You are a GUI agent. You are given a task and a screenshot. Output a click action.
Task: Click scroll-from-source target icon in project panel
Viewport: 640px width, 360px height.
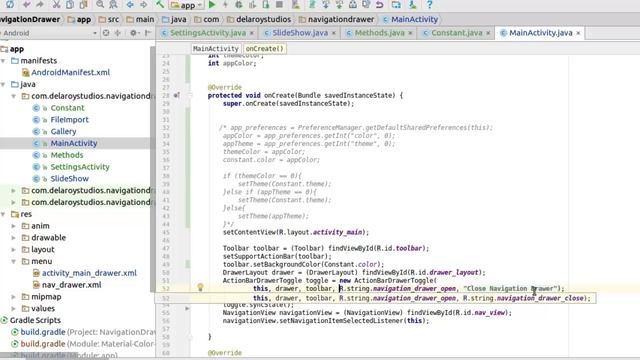point(106,33)
